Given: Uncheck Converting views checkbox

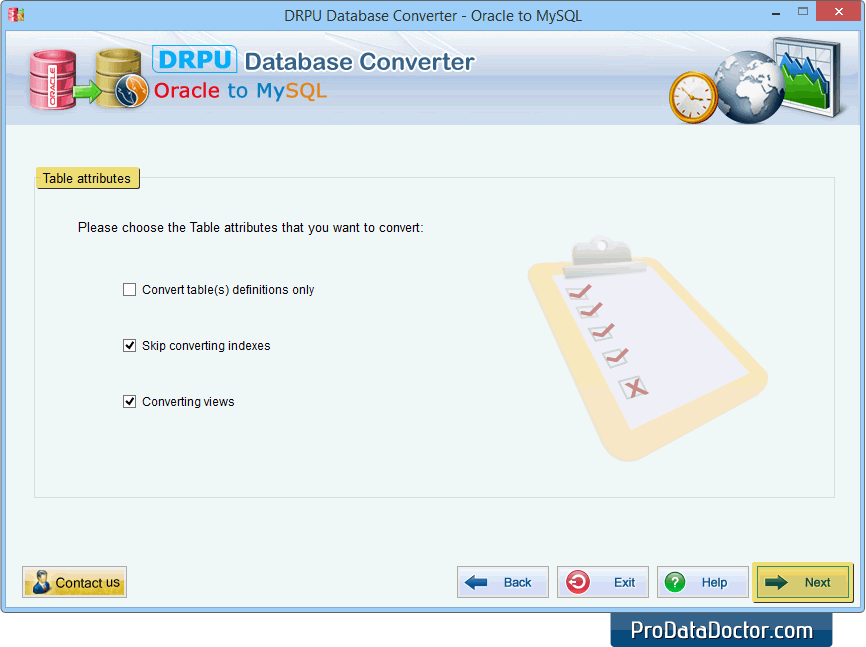Looking at the screenshot, I should (x=129, y=401).
